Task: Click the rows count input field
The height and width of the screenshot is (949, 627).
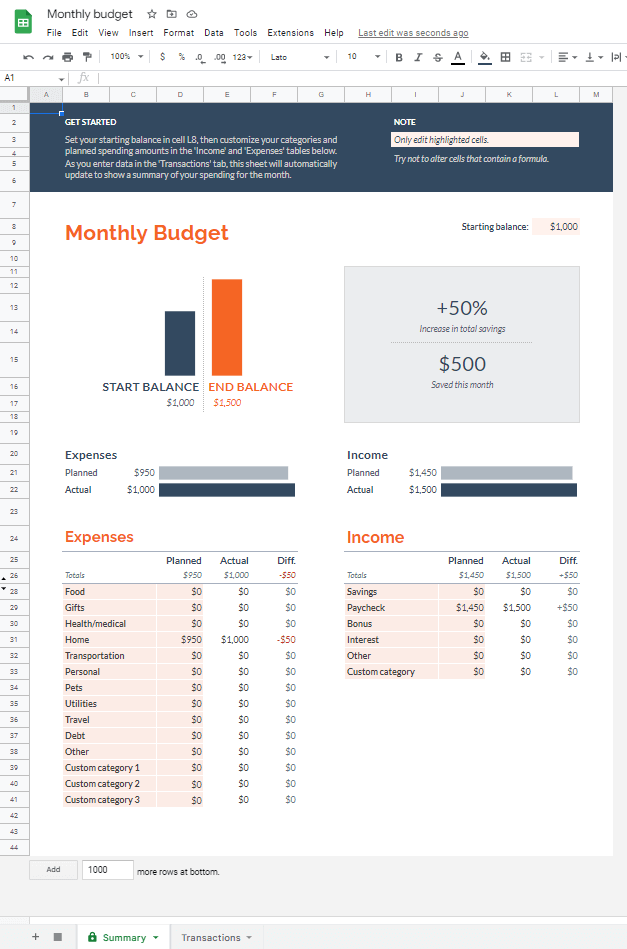Action: 107,869
